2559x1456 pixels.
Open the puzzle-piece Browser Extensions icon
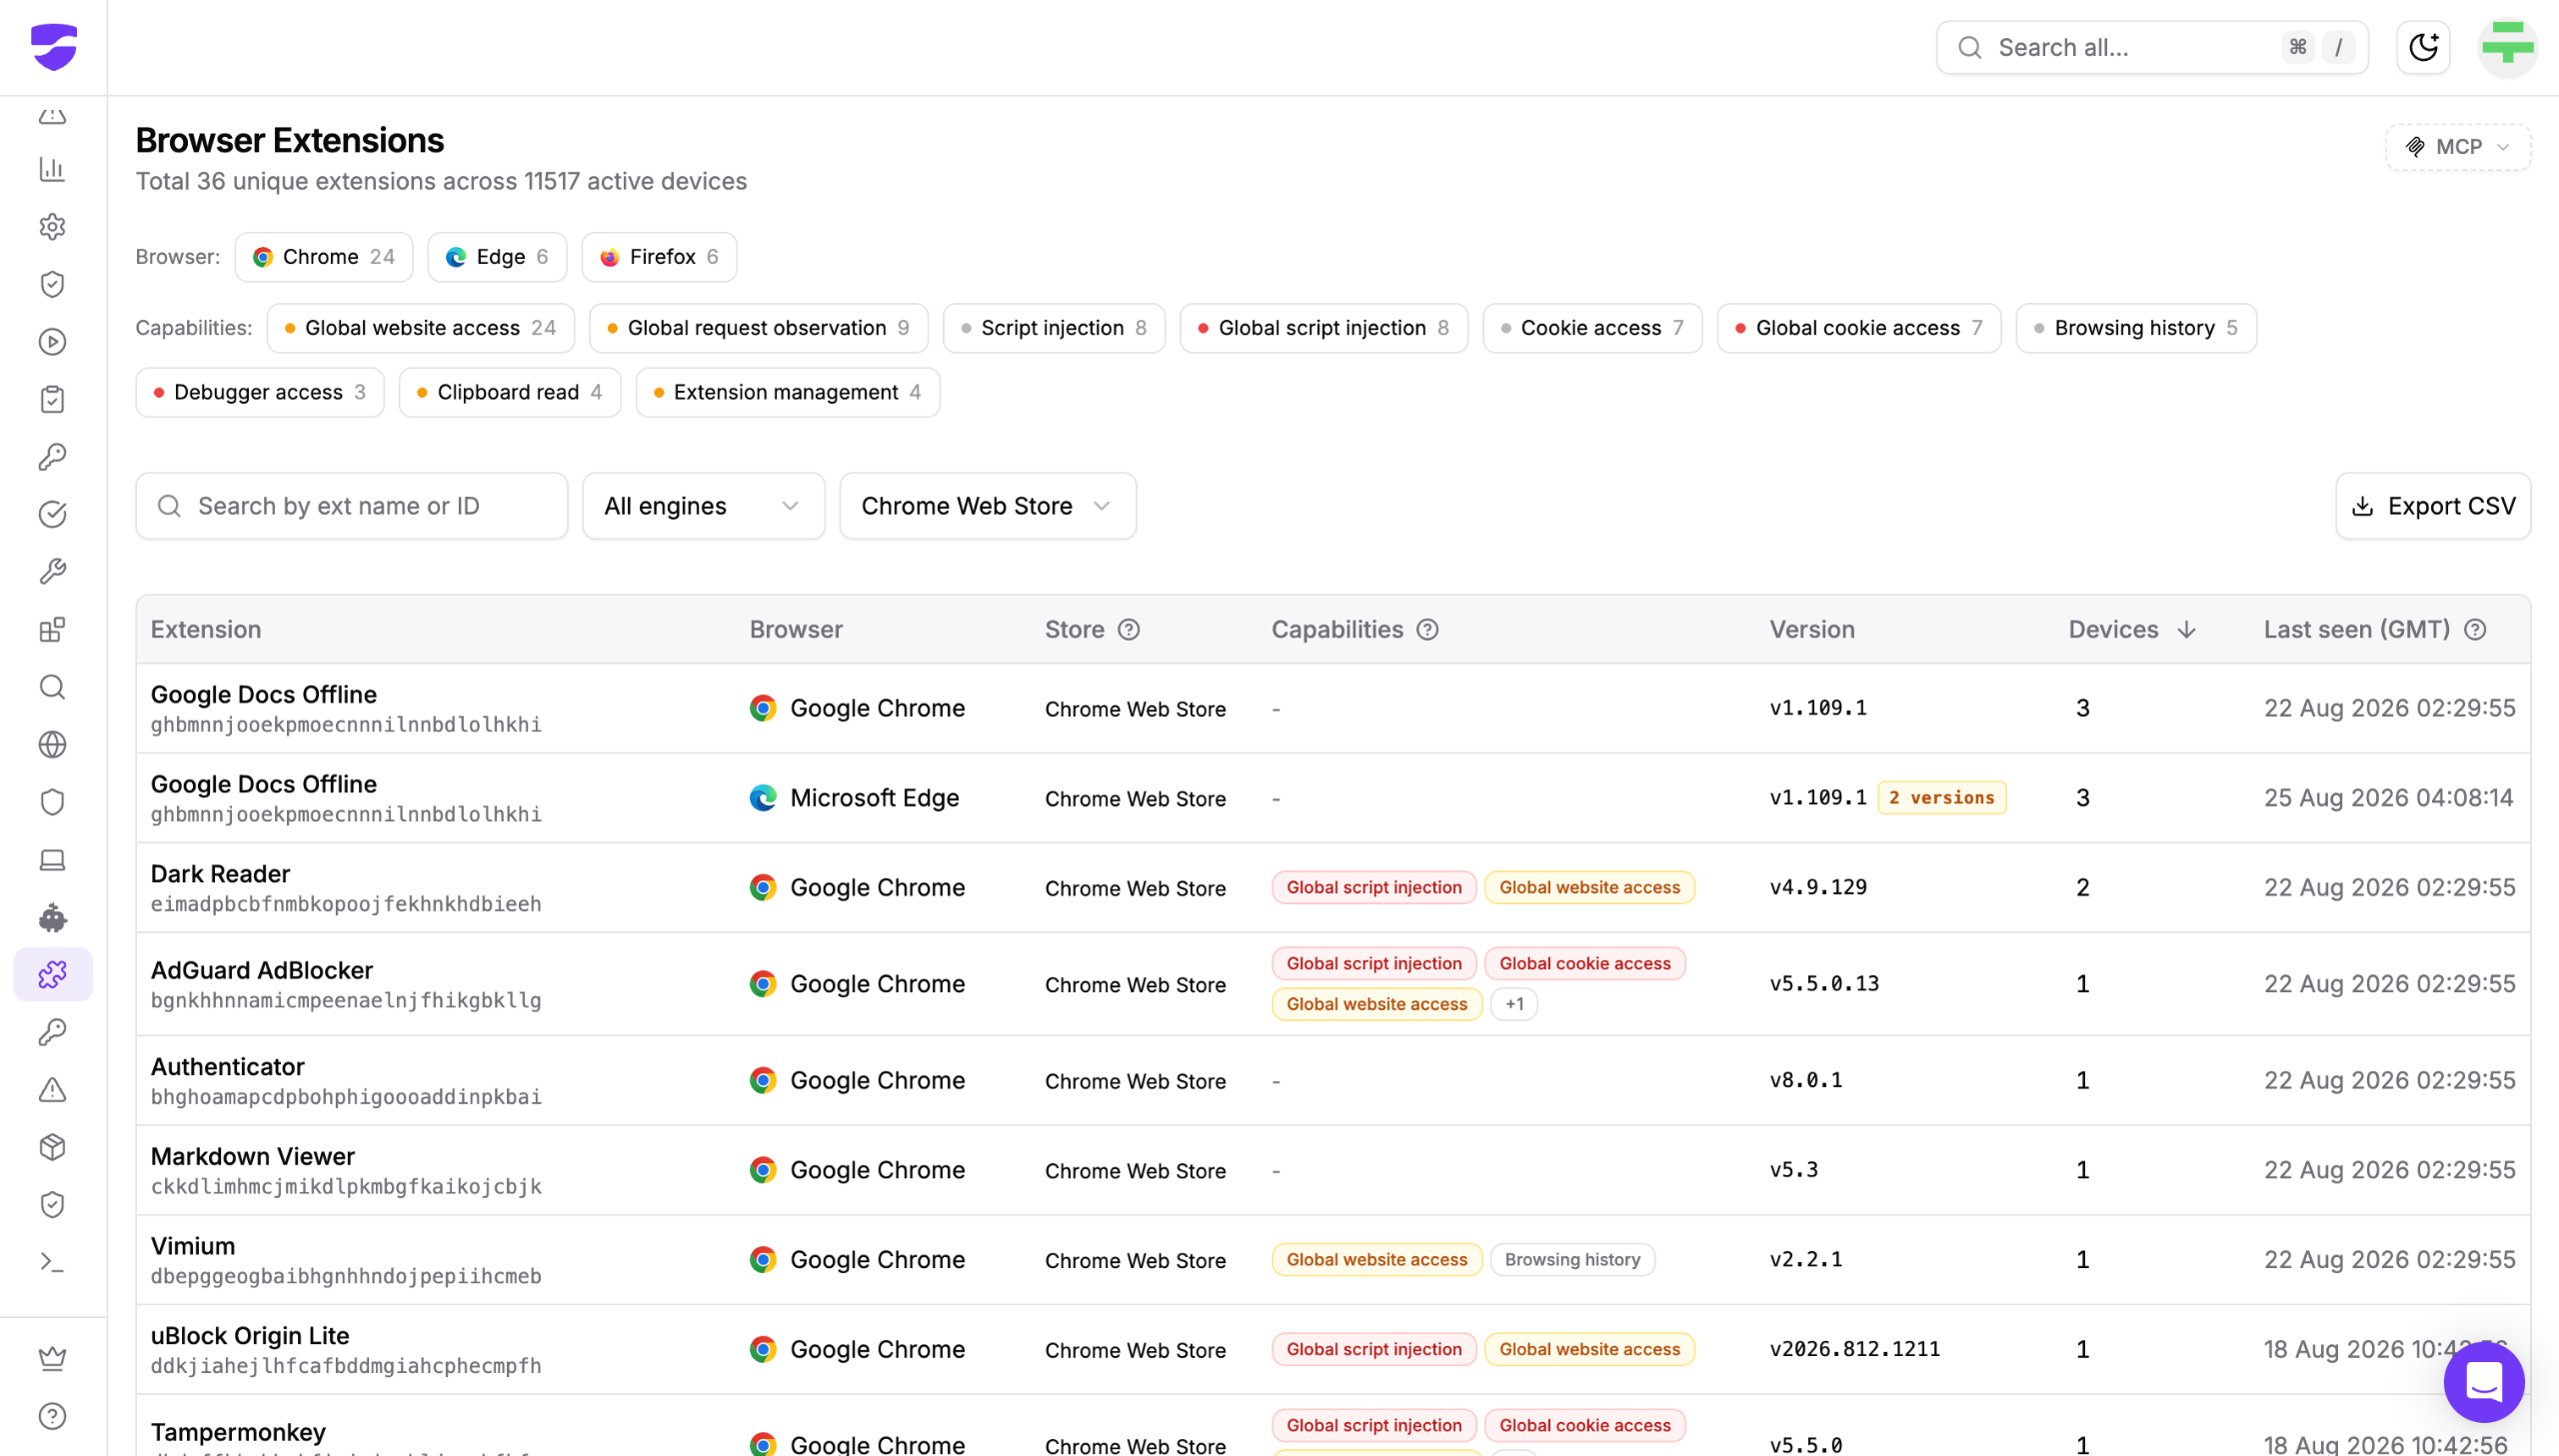click(x=52, y=975)
